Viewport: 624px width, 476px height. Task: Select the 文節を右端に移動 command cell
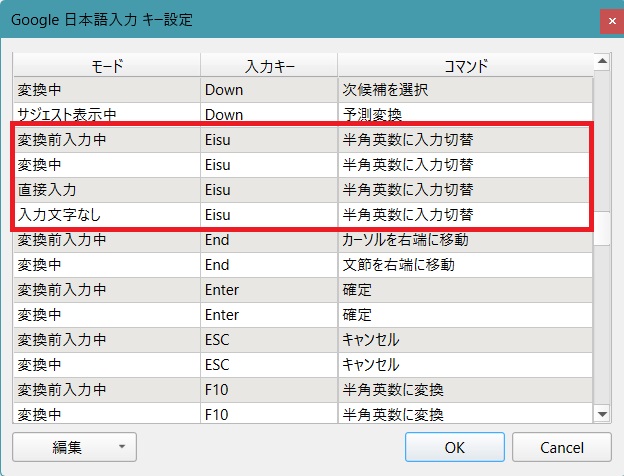click(x=465, y=265)
